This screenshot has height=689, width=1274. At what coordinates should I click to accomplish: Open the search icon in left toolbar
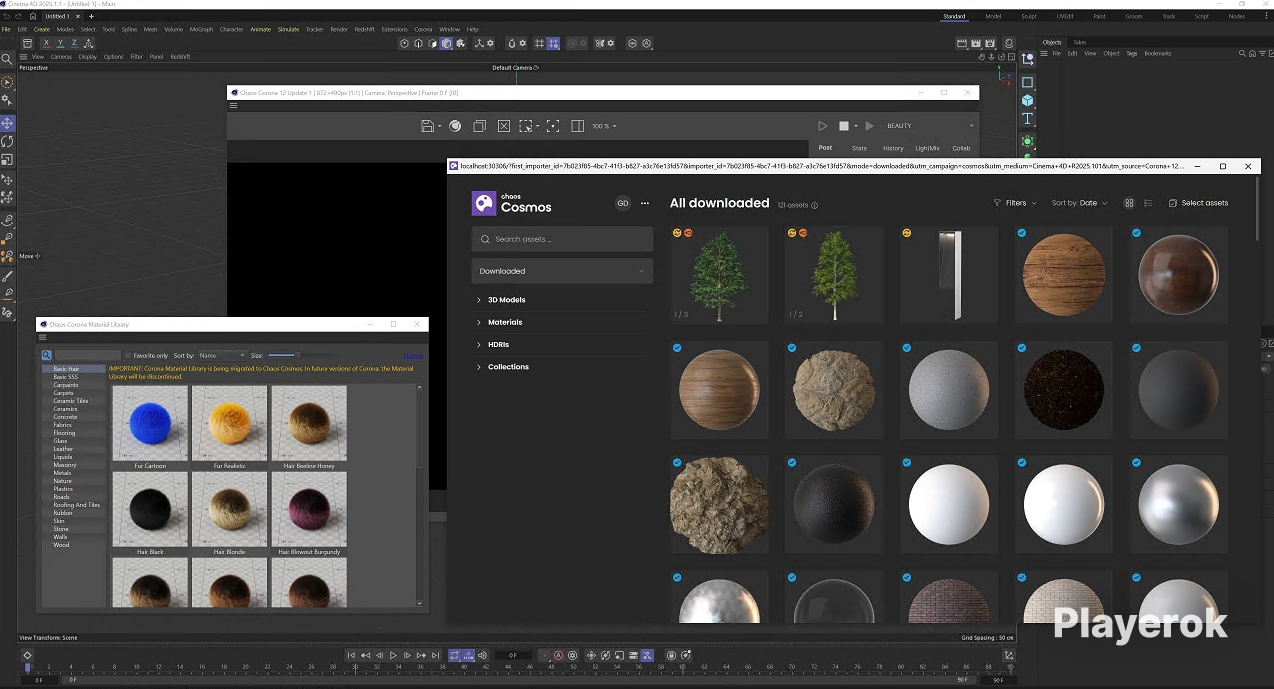7,59
